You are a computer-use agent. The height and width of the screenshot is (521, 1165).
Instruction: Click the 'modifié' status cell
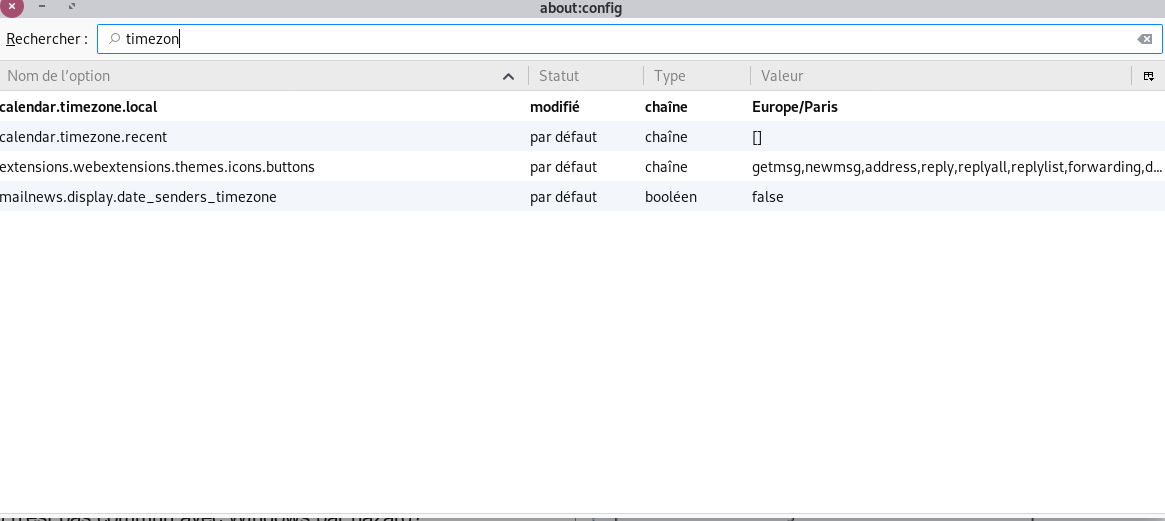click(555, 106)
